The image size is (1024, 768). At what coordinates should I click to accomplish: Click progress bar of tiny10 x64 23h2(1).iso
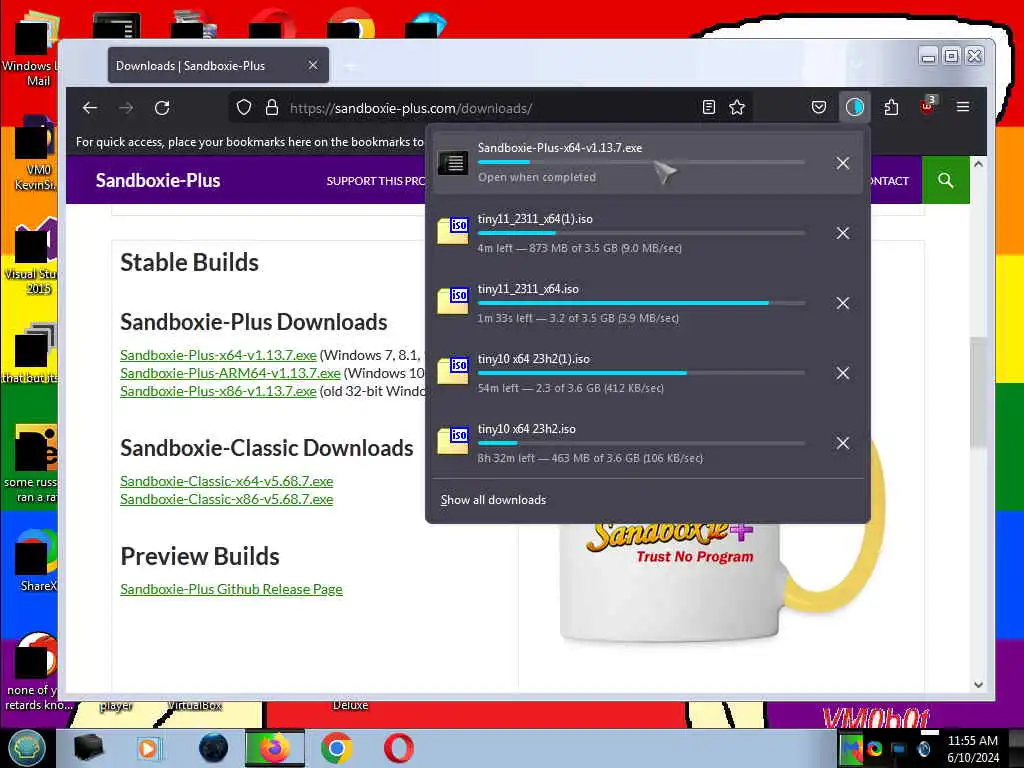point(641,373)
